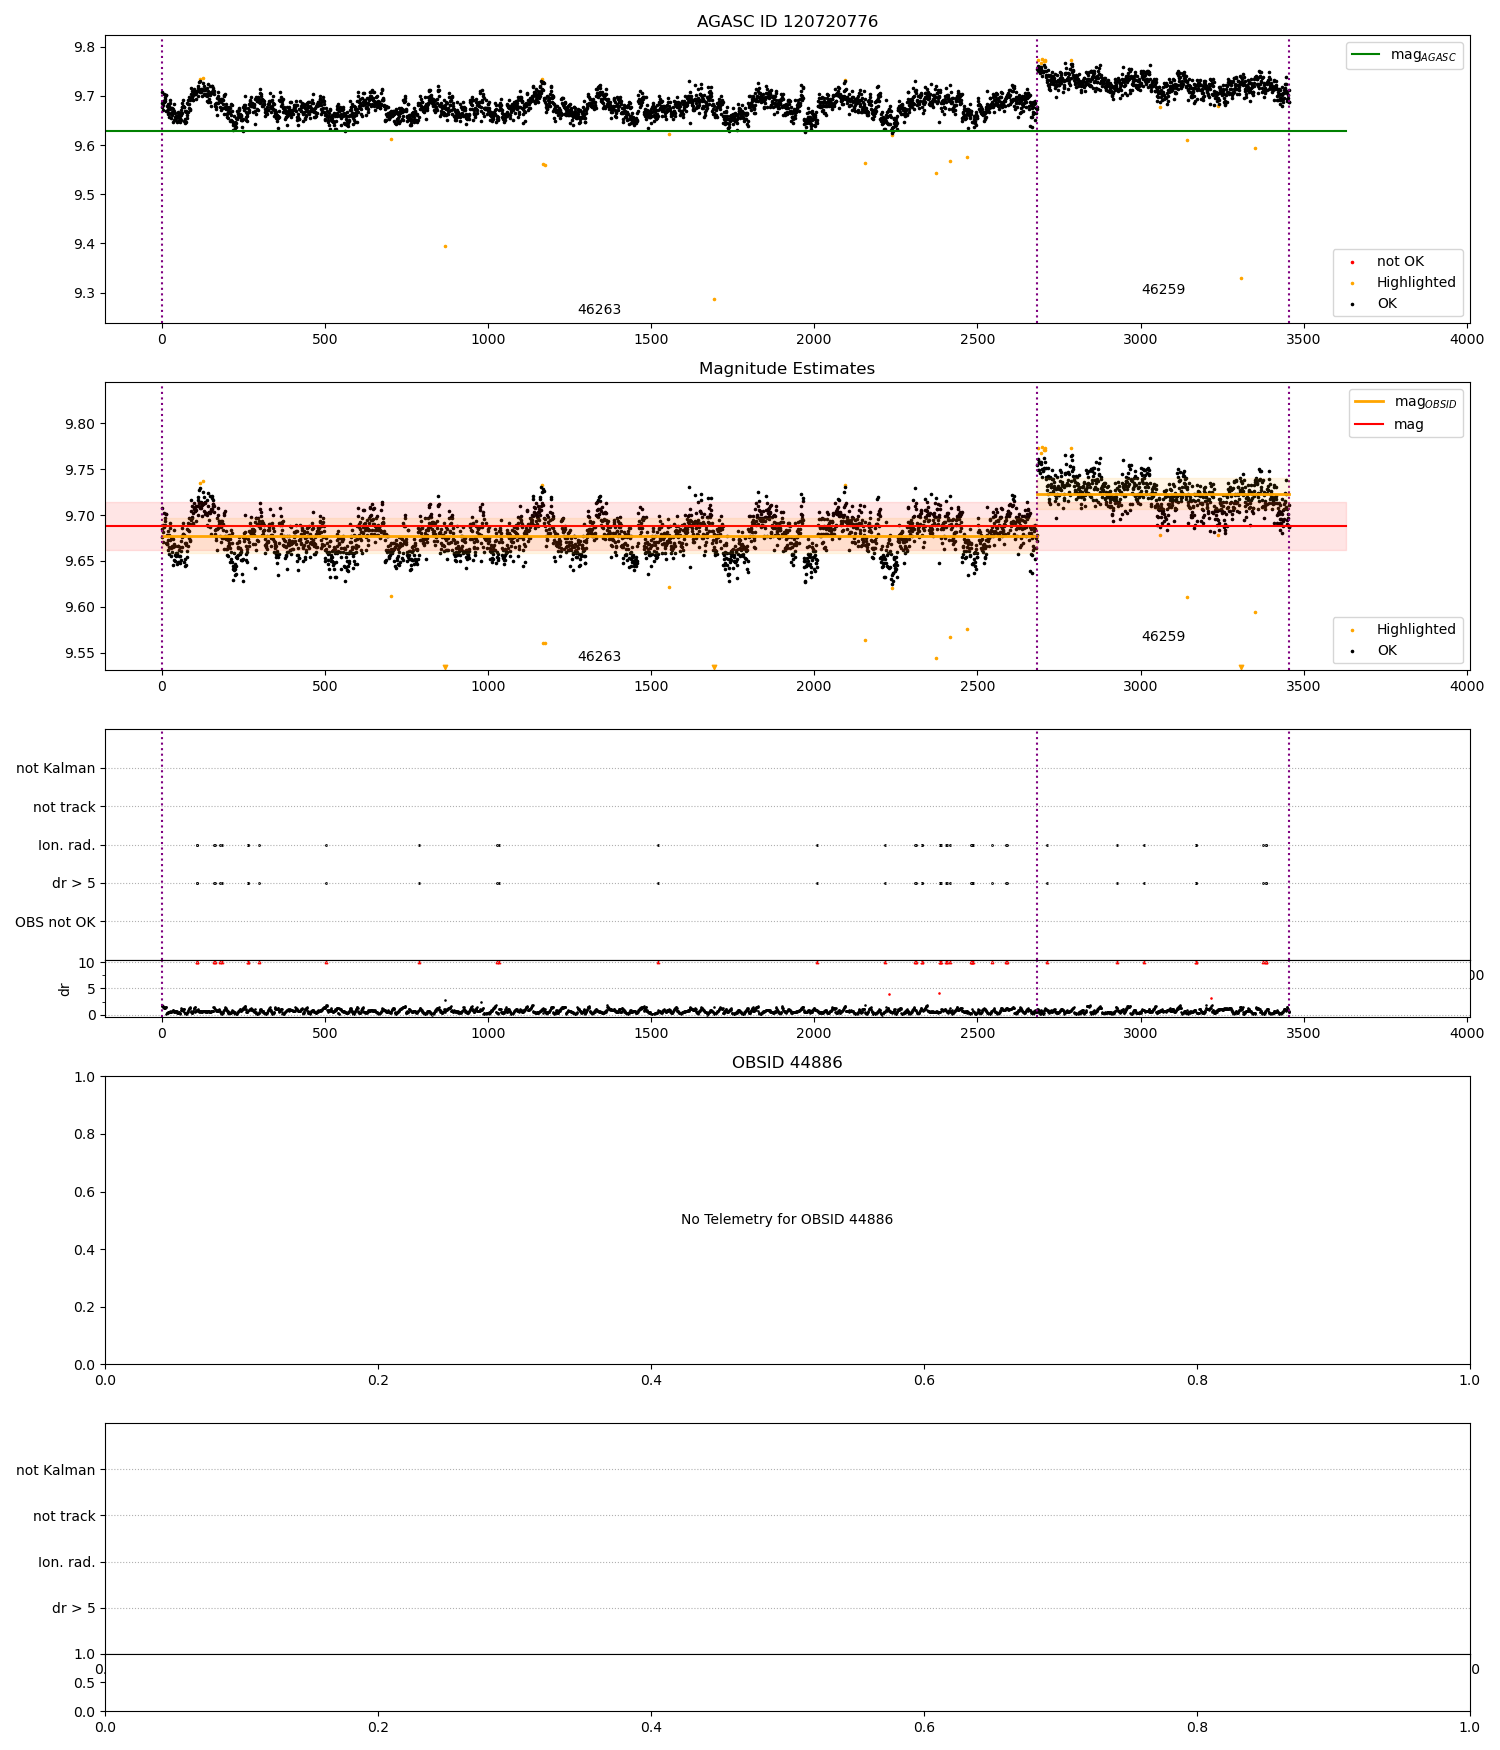Click the 'Magnitude Estimates' plot title

(x=787, y=368)
